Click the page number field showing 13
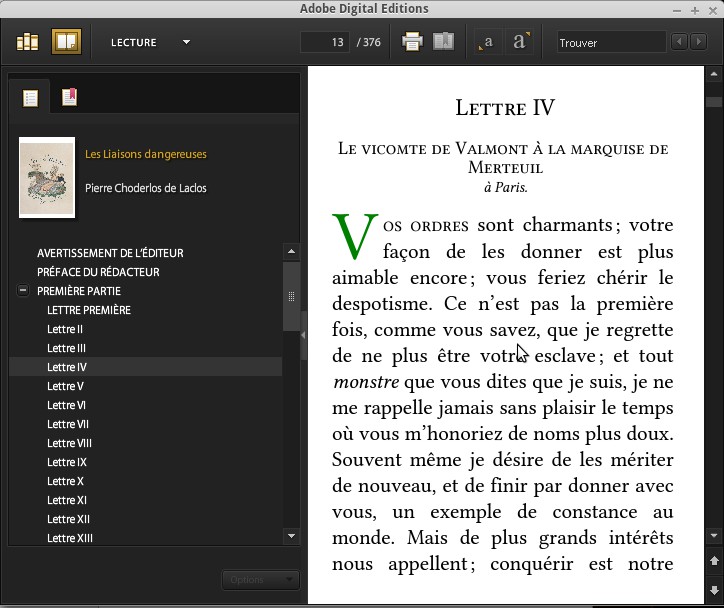The width and height of the screenshot is (724, 608). pos(325,42)
